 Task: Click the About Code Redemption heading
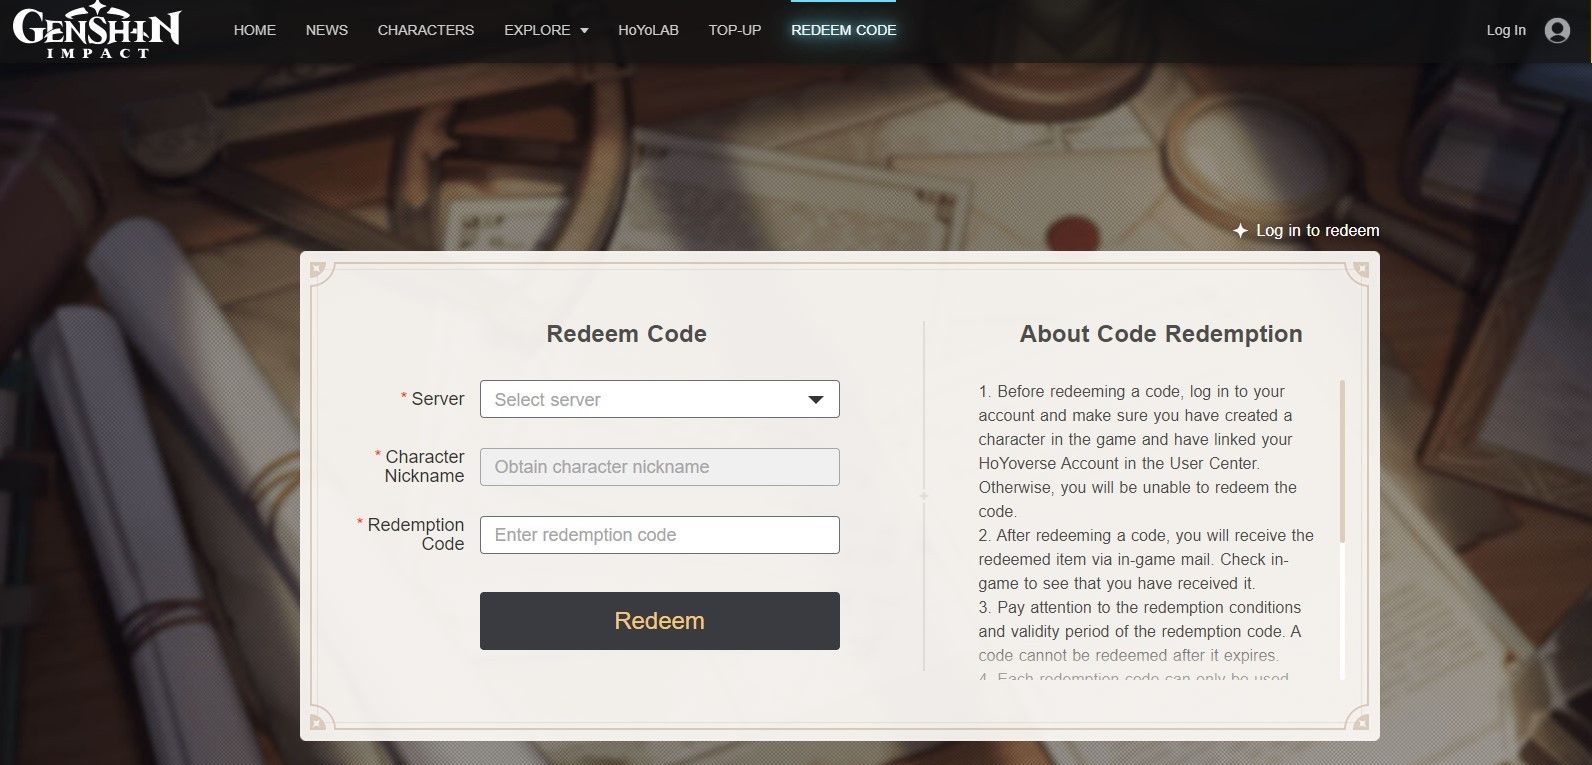1161,334
